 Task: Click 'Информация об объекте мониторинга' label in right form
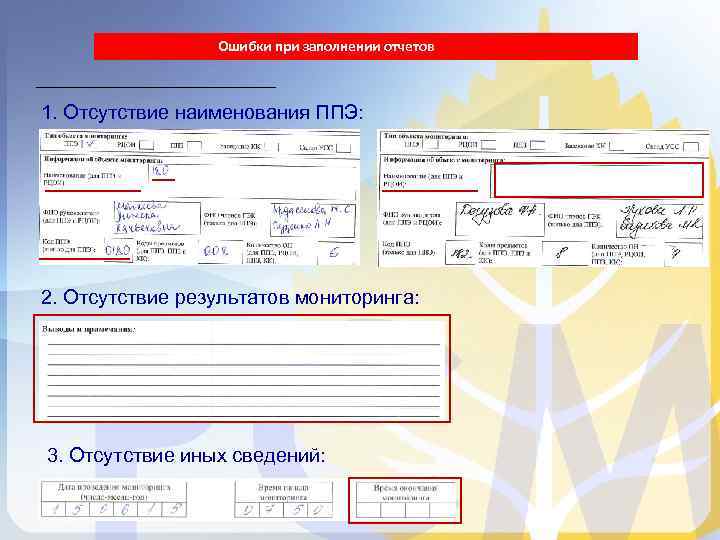(x=444, y=160)
